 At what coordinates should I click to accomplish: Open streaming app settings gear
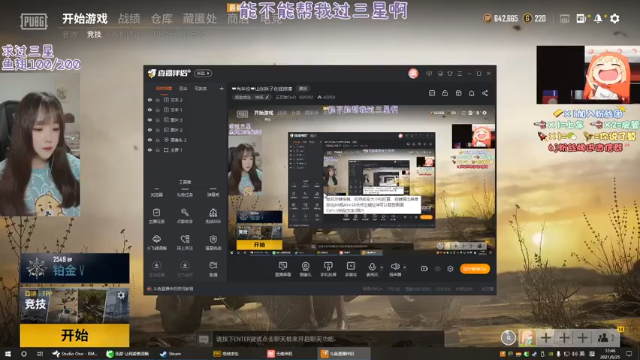pos(450,269)
